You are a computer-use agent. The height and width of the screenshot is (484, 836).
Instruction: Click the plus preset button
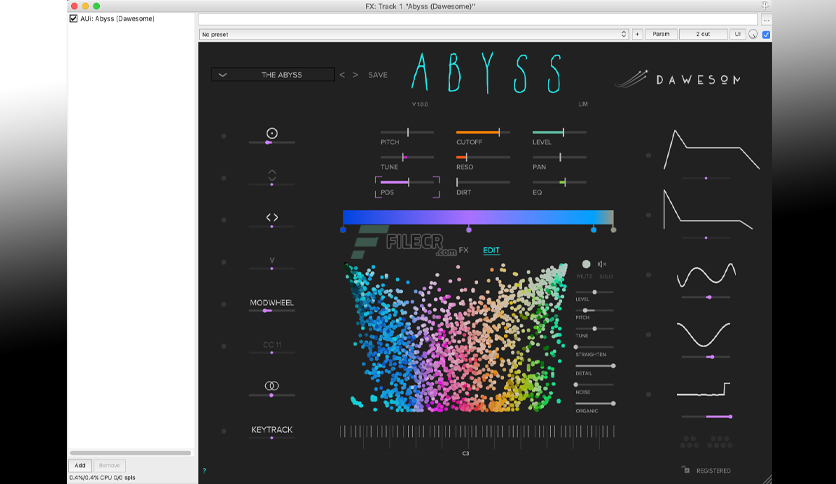[637, 34]
